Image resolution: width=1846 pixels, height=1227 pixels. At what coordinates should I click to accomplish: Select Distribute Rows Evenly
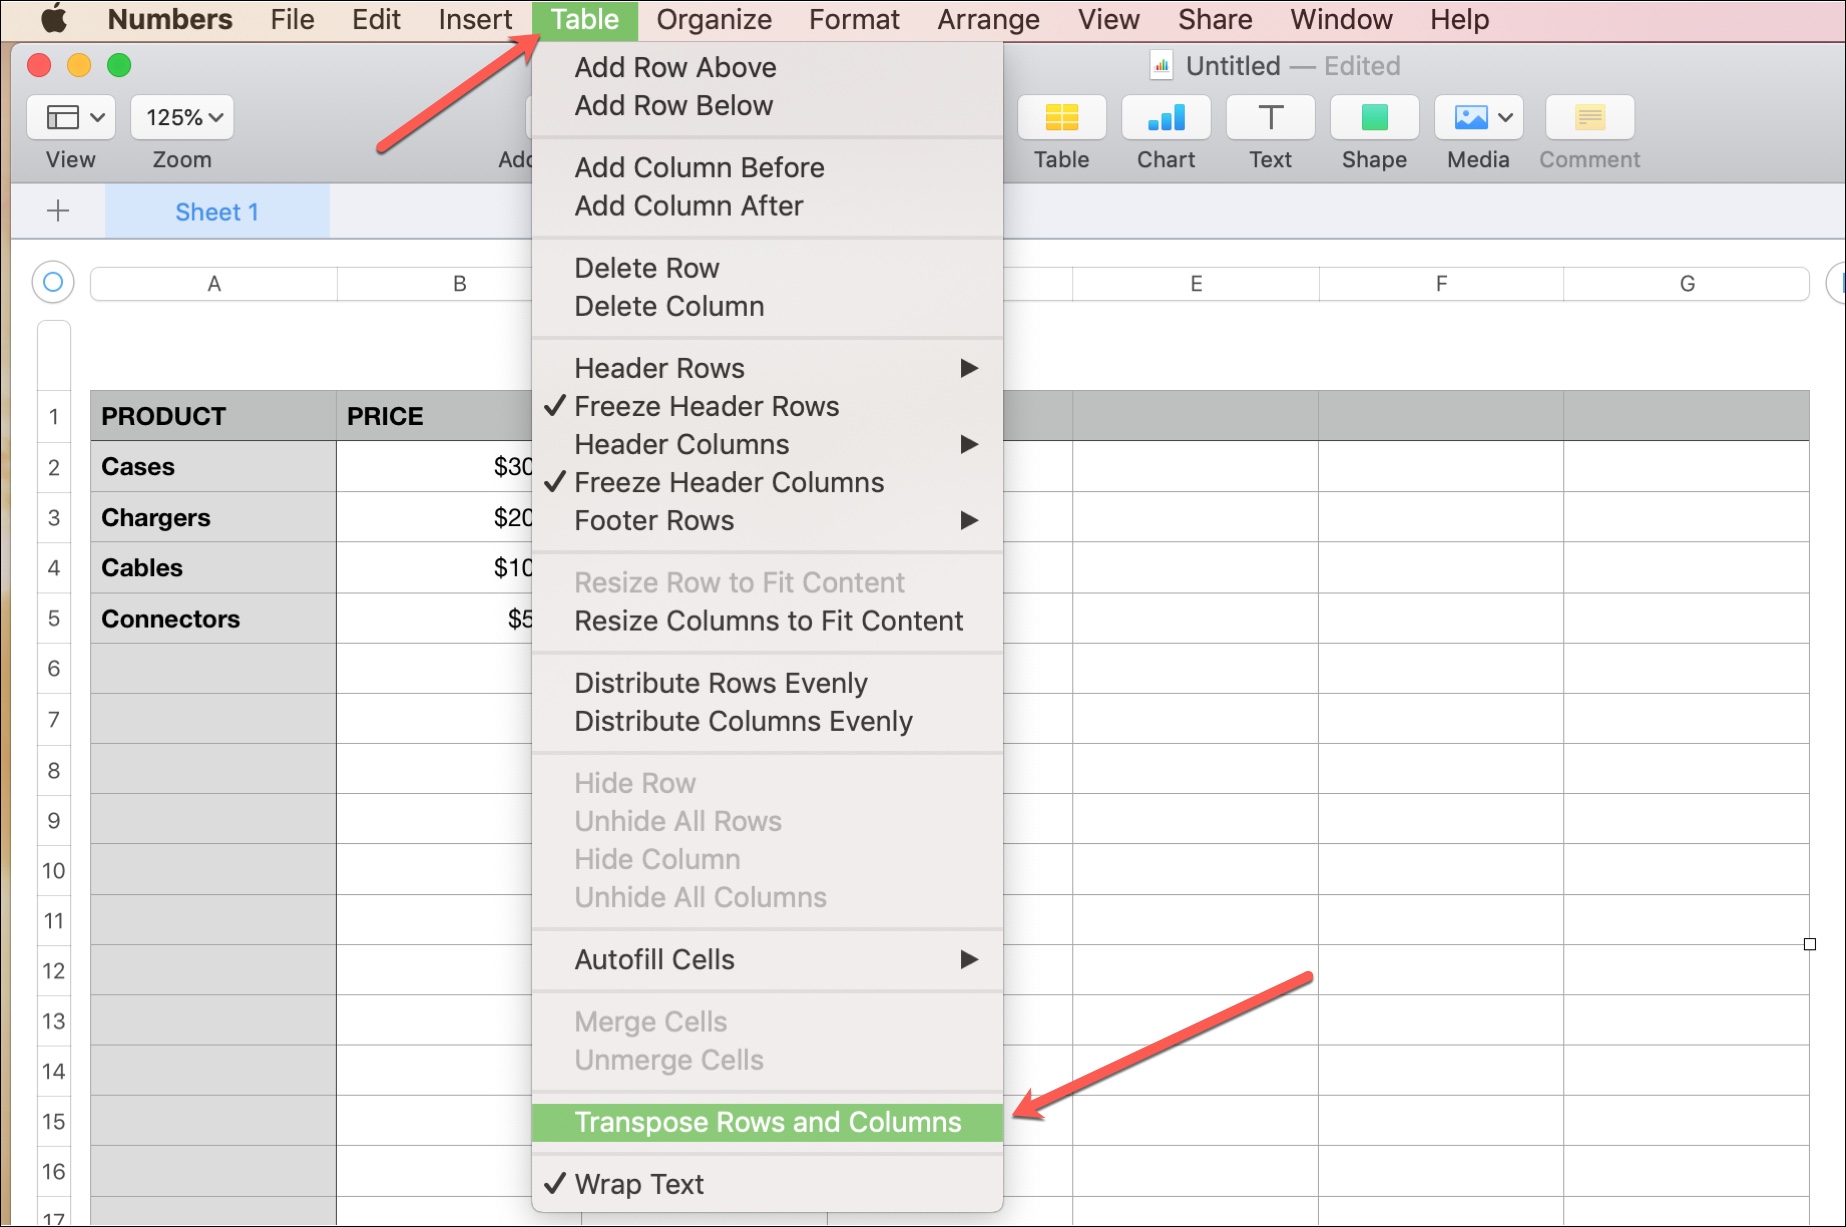[x=769, y=683]
